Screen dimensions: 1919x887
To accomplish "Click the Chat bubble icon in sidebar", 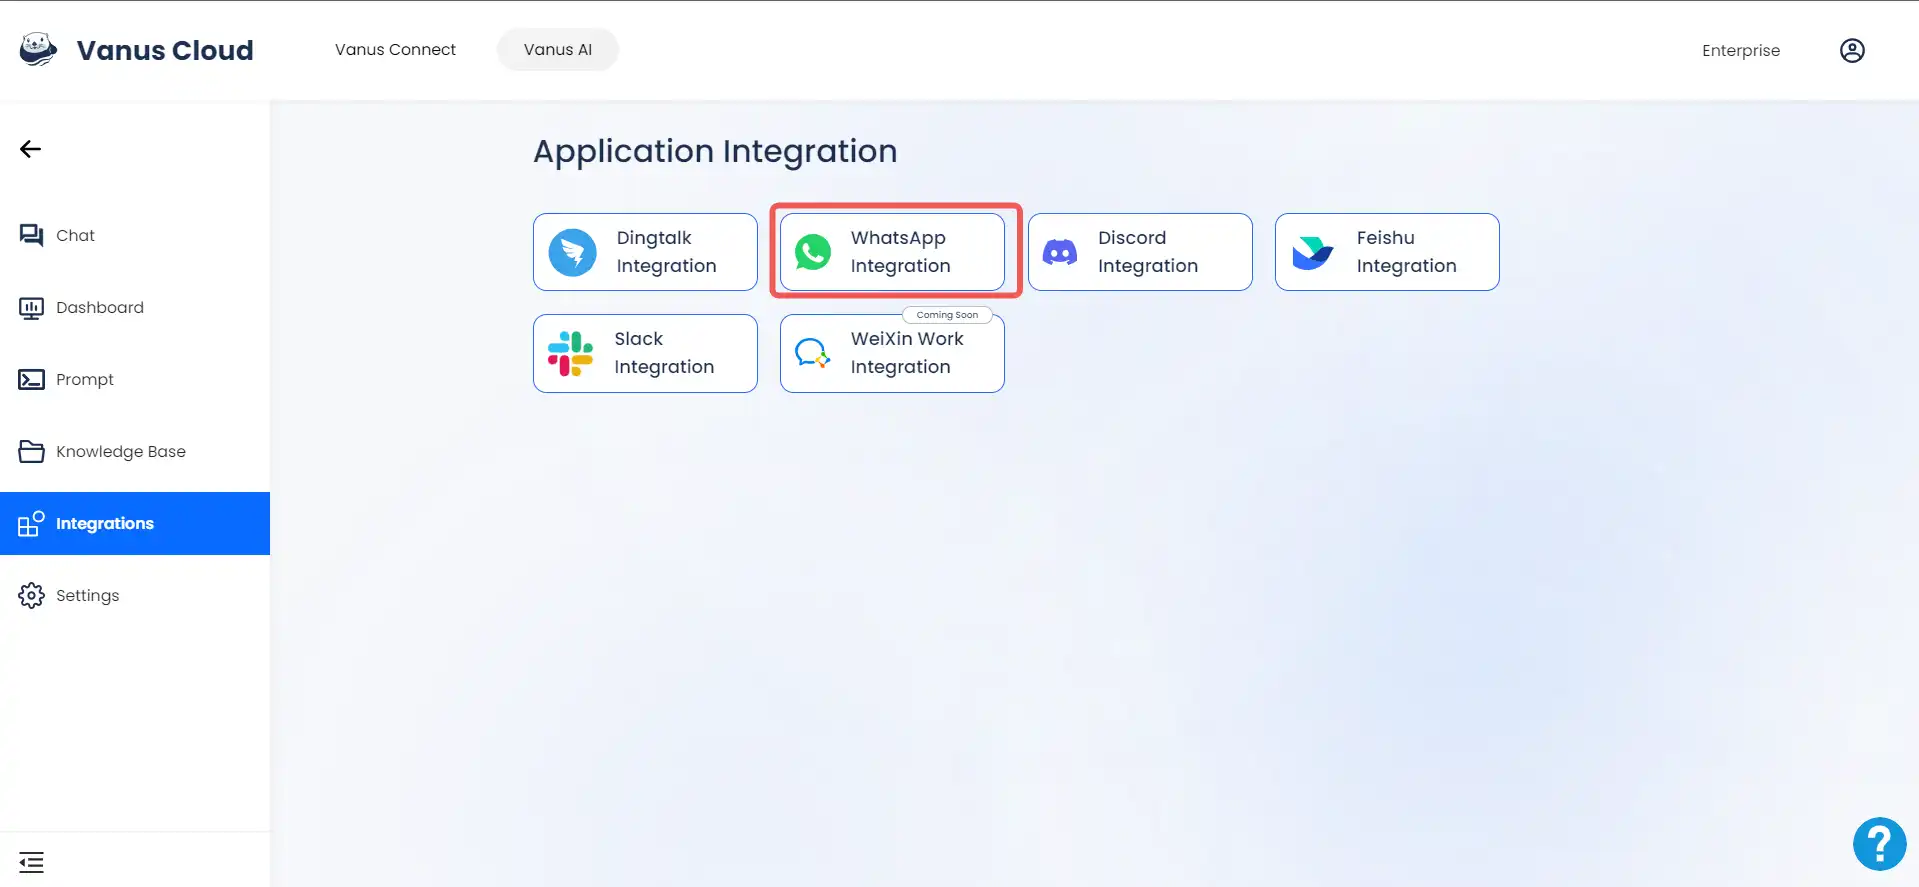I will click(31, 235).
